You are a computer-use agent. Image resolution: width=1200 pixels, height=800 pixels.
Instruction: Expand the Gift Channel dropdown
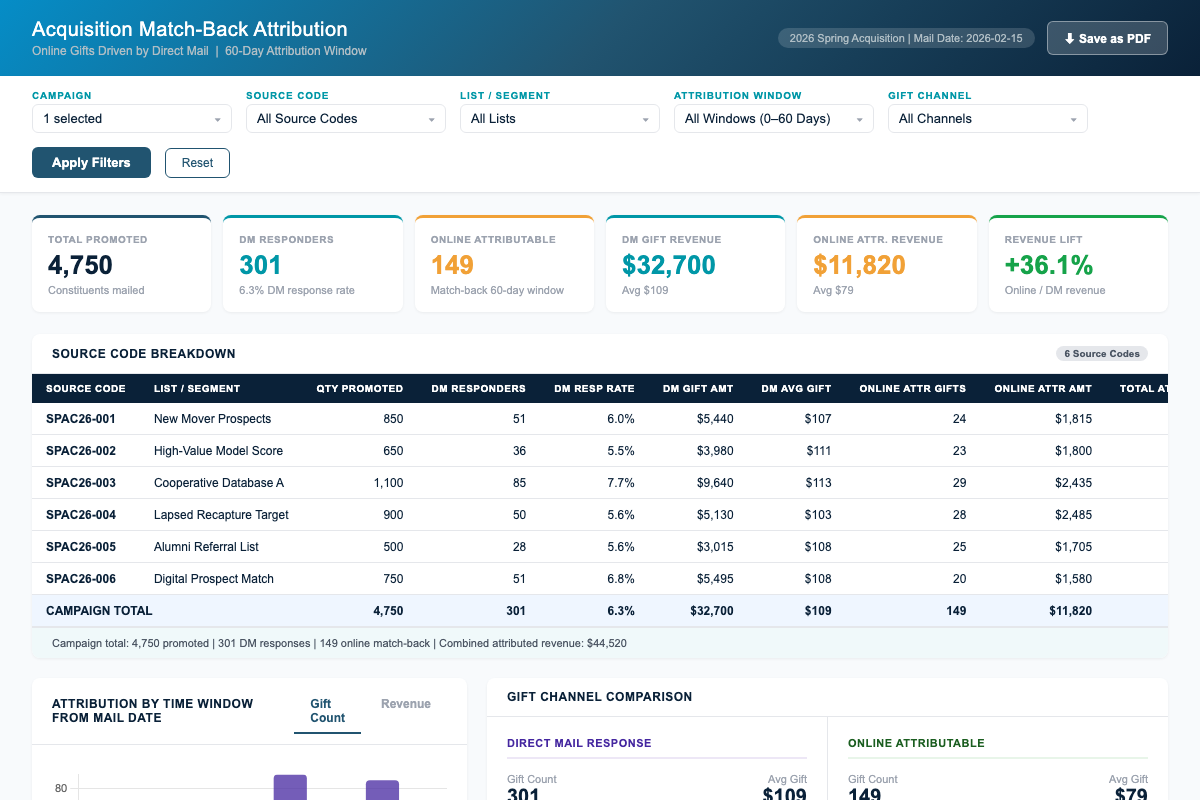(988, 118)
